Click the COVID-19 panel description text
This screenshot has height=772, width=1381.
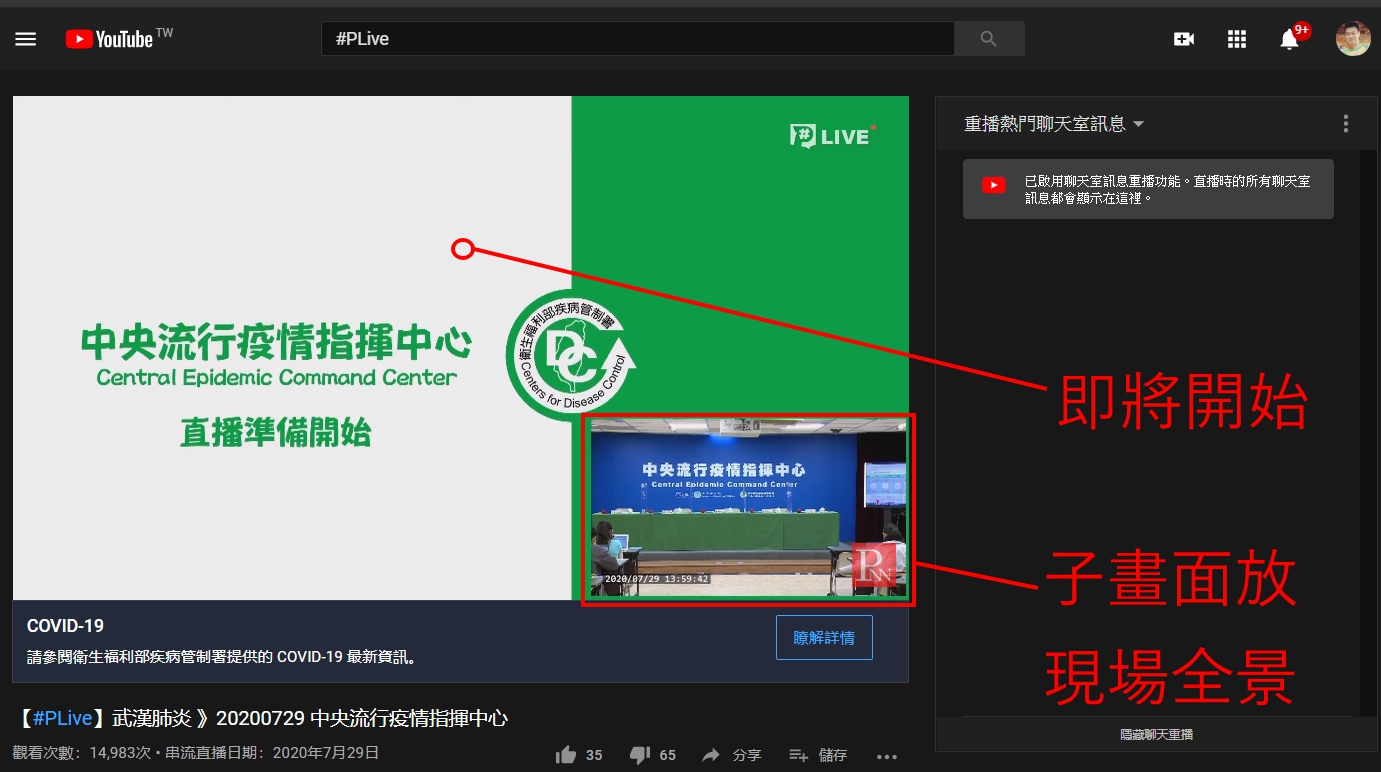pos(221,658)
